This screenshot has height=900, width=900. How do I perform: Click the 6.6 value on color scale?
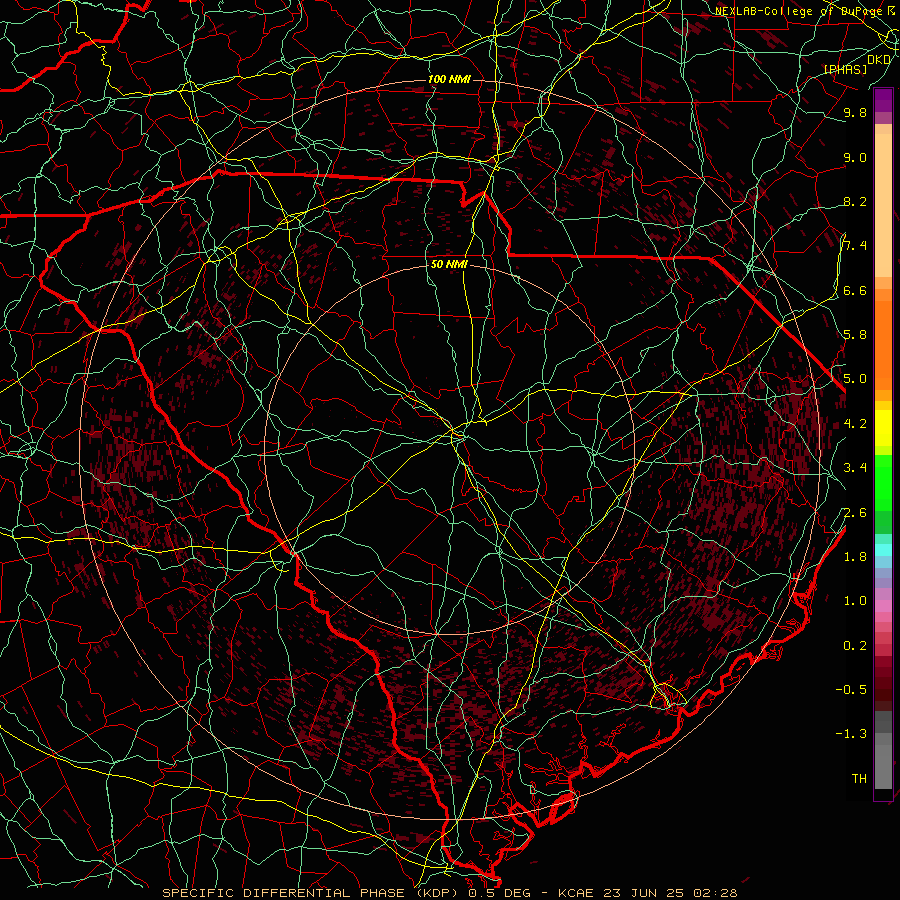coord(855,290)
